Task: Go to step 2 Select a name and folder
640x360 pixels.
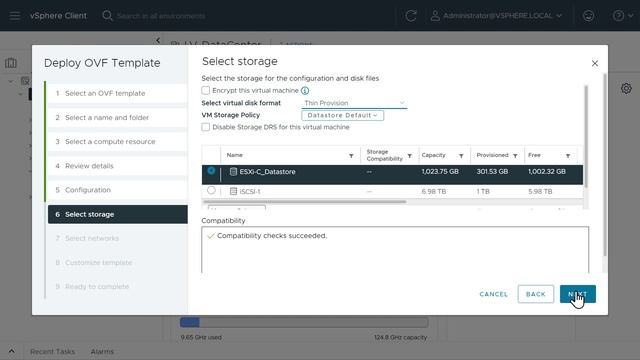Action: click(117, 118)
